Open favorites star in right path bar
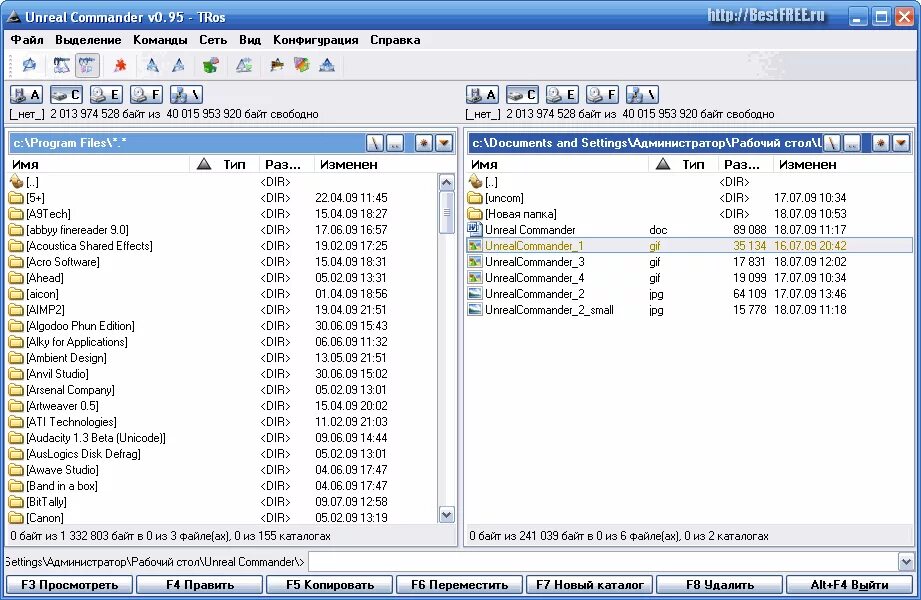The width and height of the screenshot is (921, 600). 880,143
